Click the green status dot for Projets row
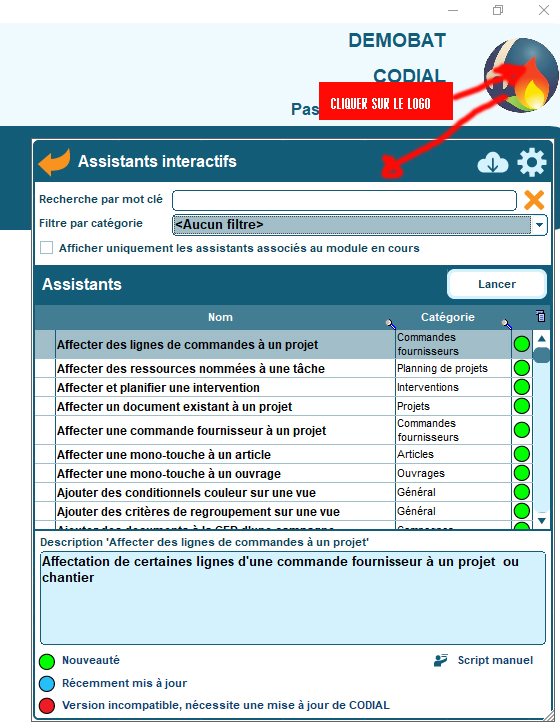The height and width of the screenshot is (723, 560). (x=522, y=406)
